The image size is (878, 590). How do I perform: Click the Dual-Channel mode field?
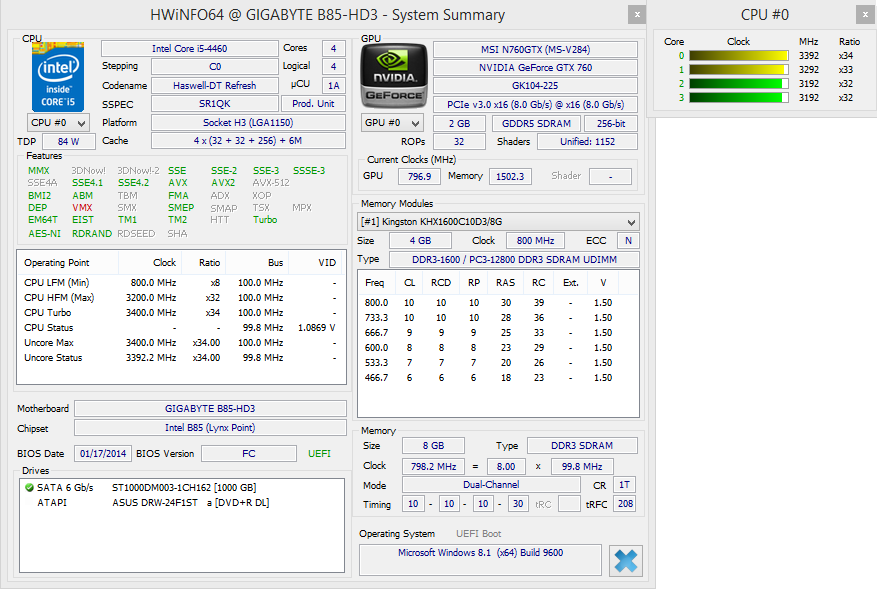pos(491,485)
